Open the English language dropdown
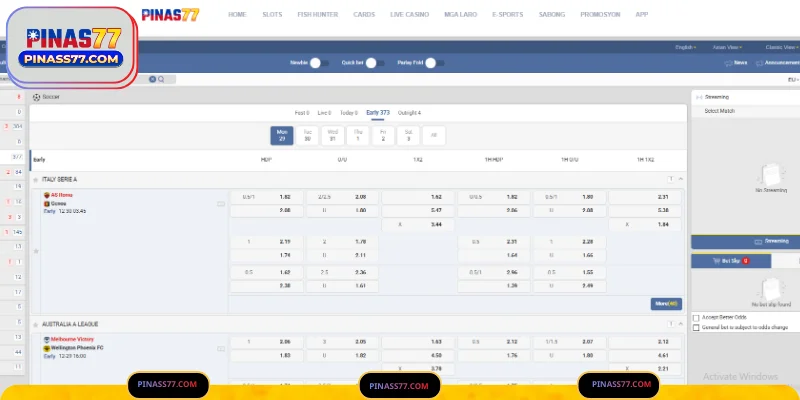800x400 pixels. (x=686, y=47)
